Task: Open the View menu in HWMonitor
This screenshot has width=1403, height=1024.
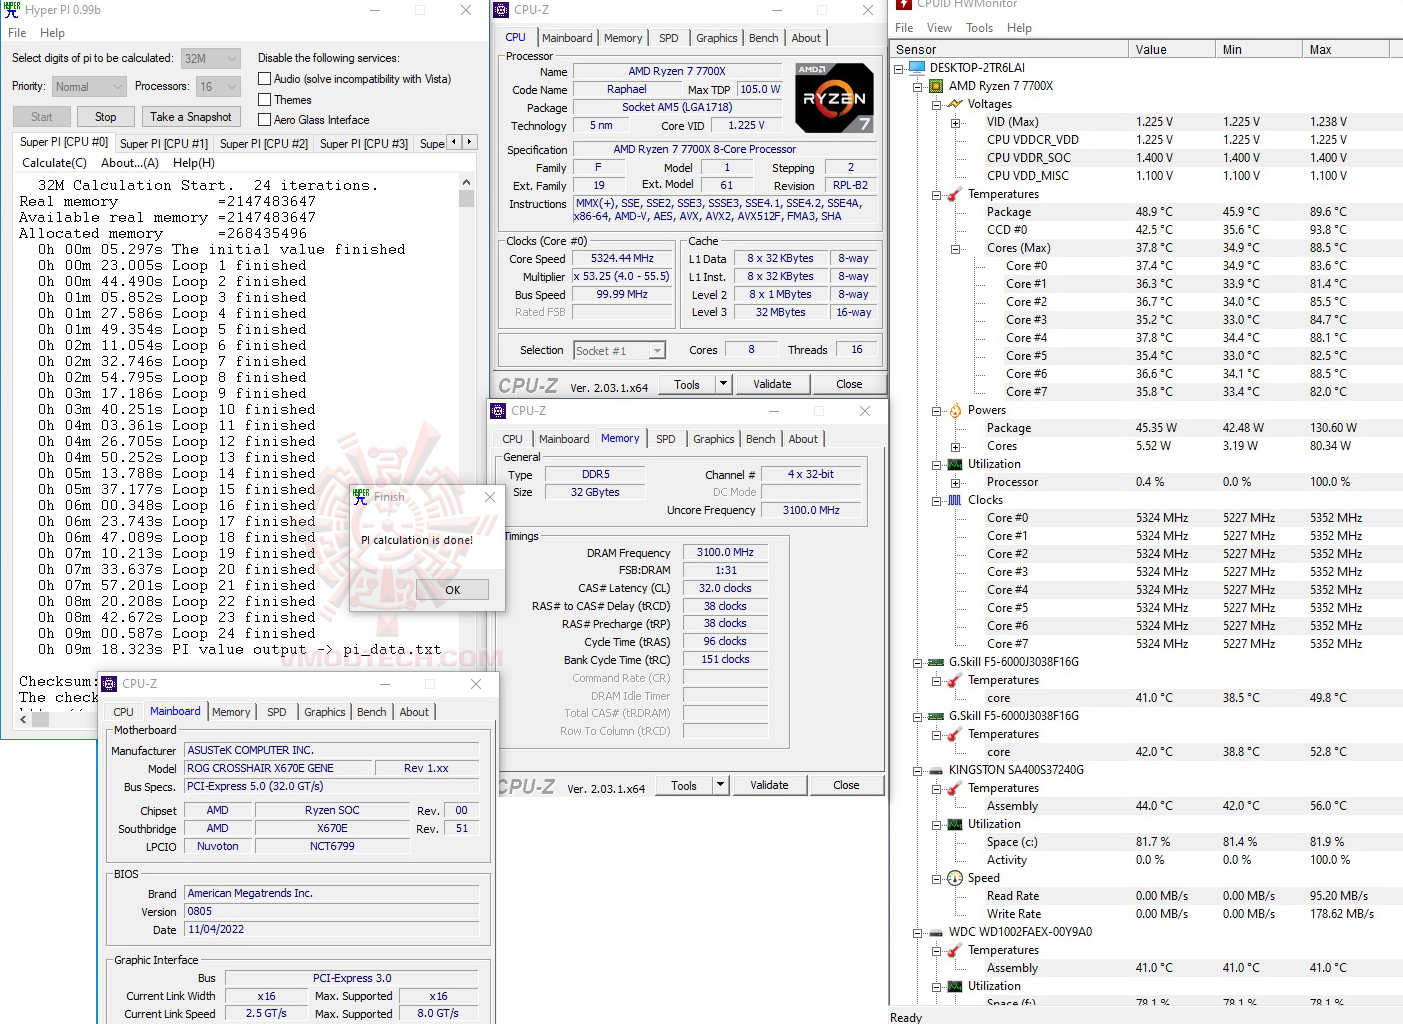Action: coord(938,27)
